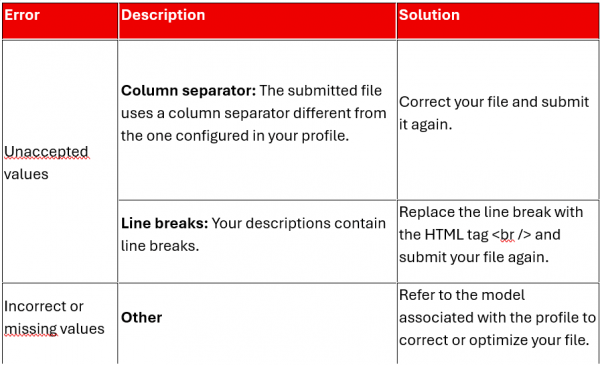600x365 pixels.
Task: Click the misspelled word Unaccepted
Action: (46, 152)
